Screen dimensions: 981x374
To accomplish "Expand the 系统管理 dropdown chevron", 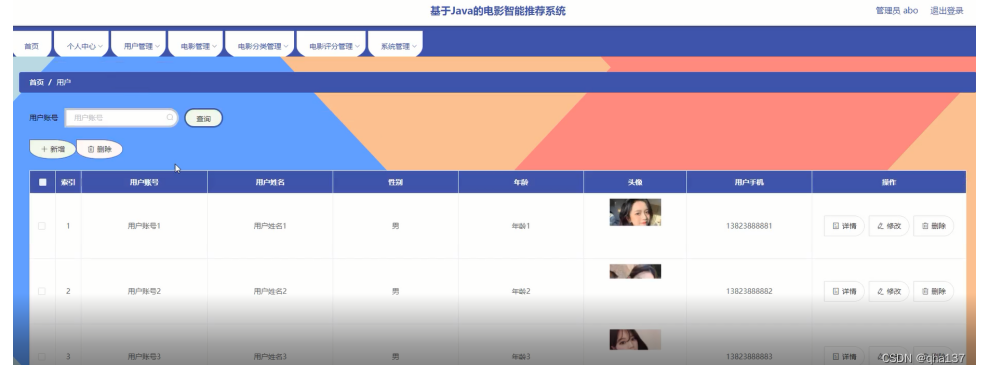I will coord(414,46).
